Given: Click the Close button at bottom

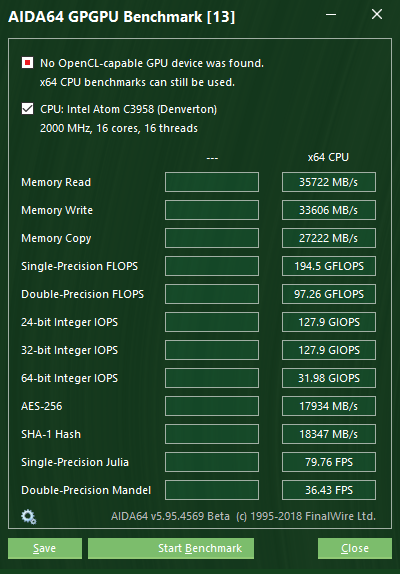Looking at the screenshot, I should pyautogui.click(x=355, y=548).
